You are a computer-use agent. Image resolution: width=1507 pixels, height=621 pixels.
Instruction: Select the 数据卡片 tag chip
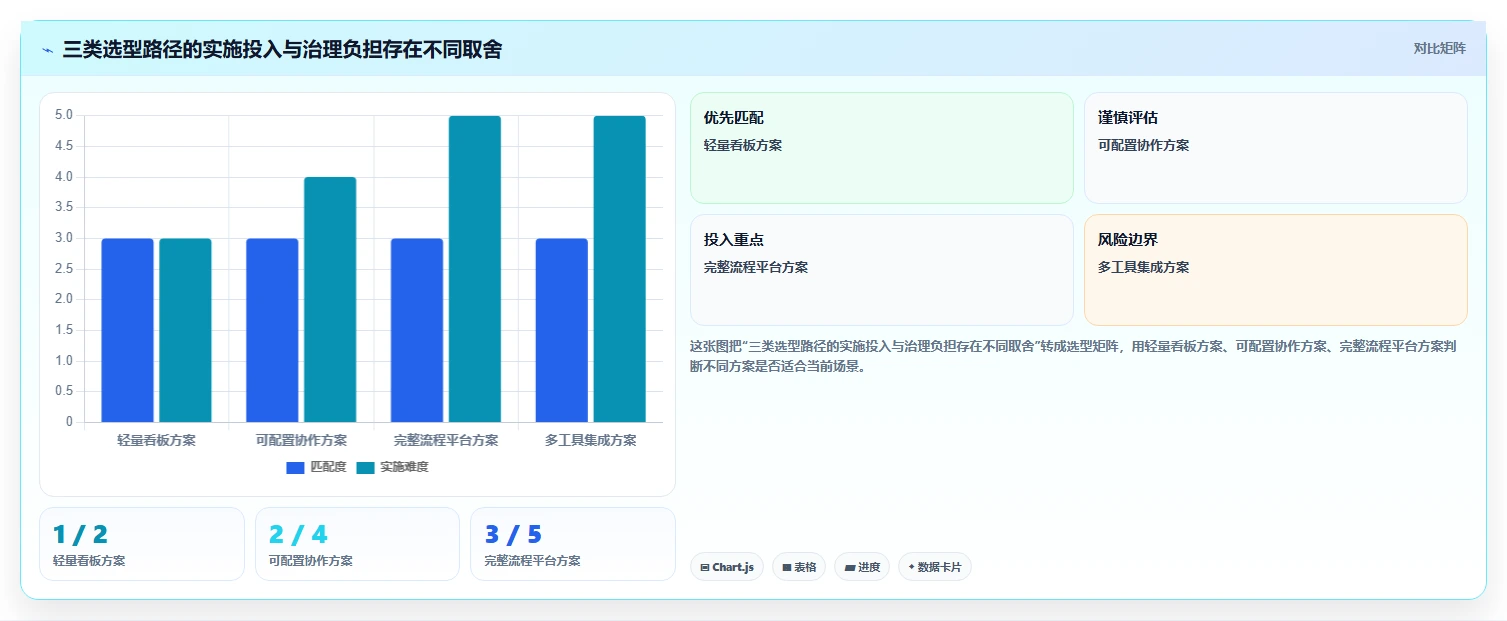coord(935,567)
